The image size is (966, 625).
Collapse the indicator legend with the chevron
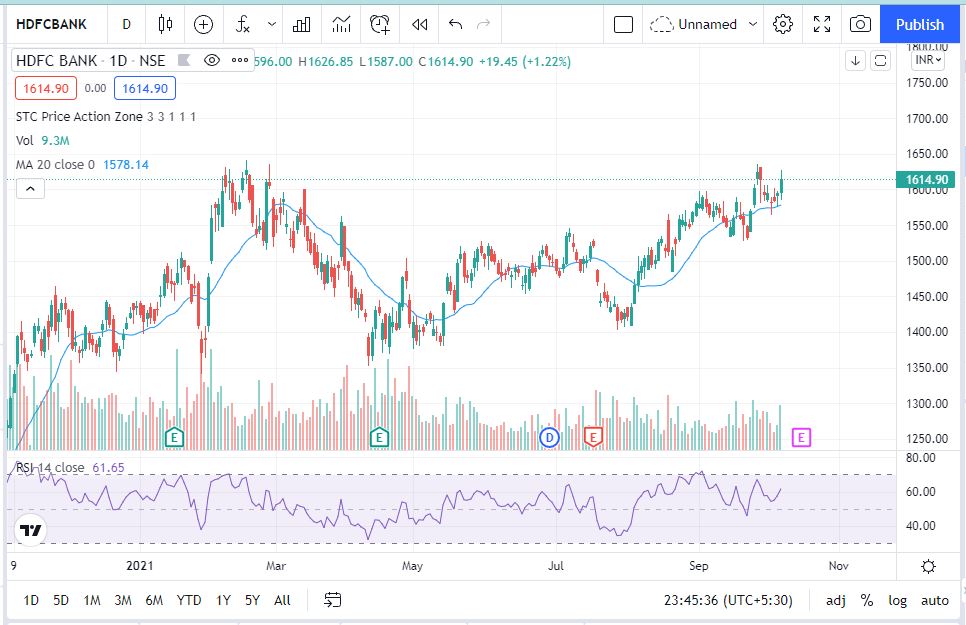click(29, 188)
